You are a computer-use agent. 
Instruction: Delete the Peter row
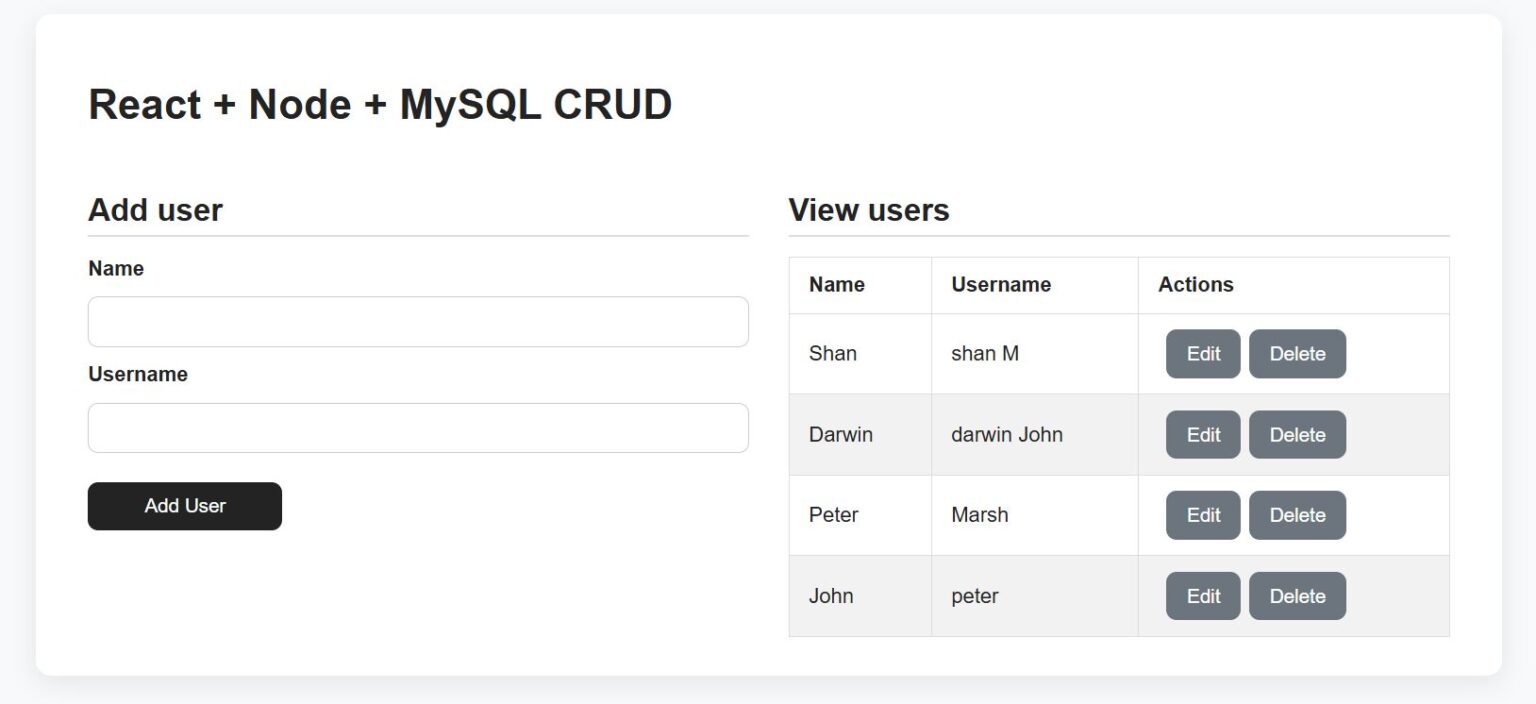[x=1297, y=515]
